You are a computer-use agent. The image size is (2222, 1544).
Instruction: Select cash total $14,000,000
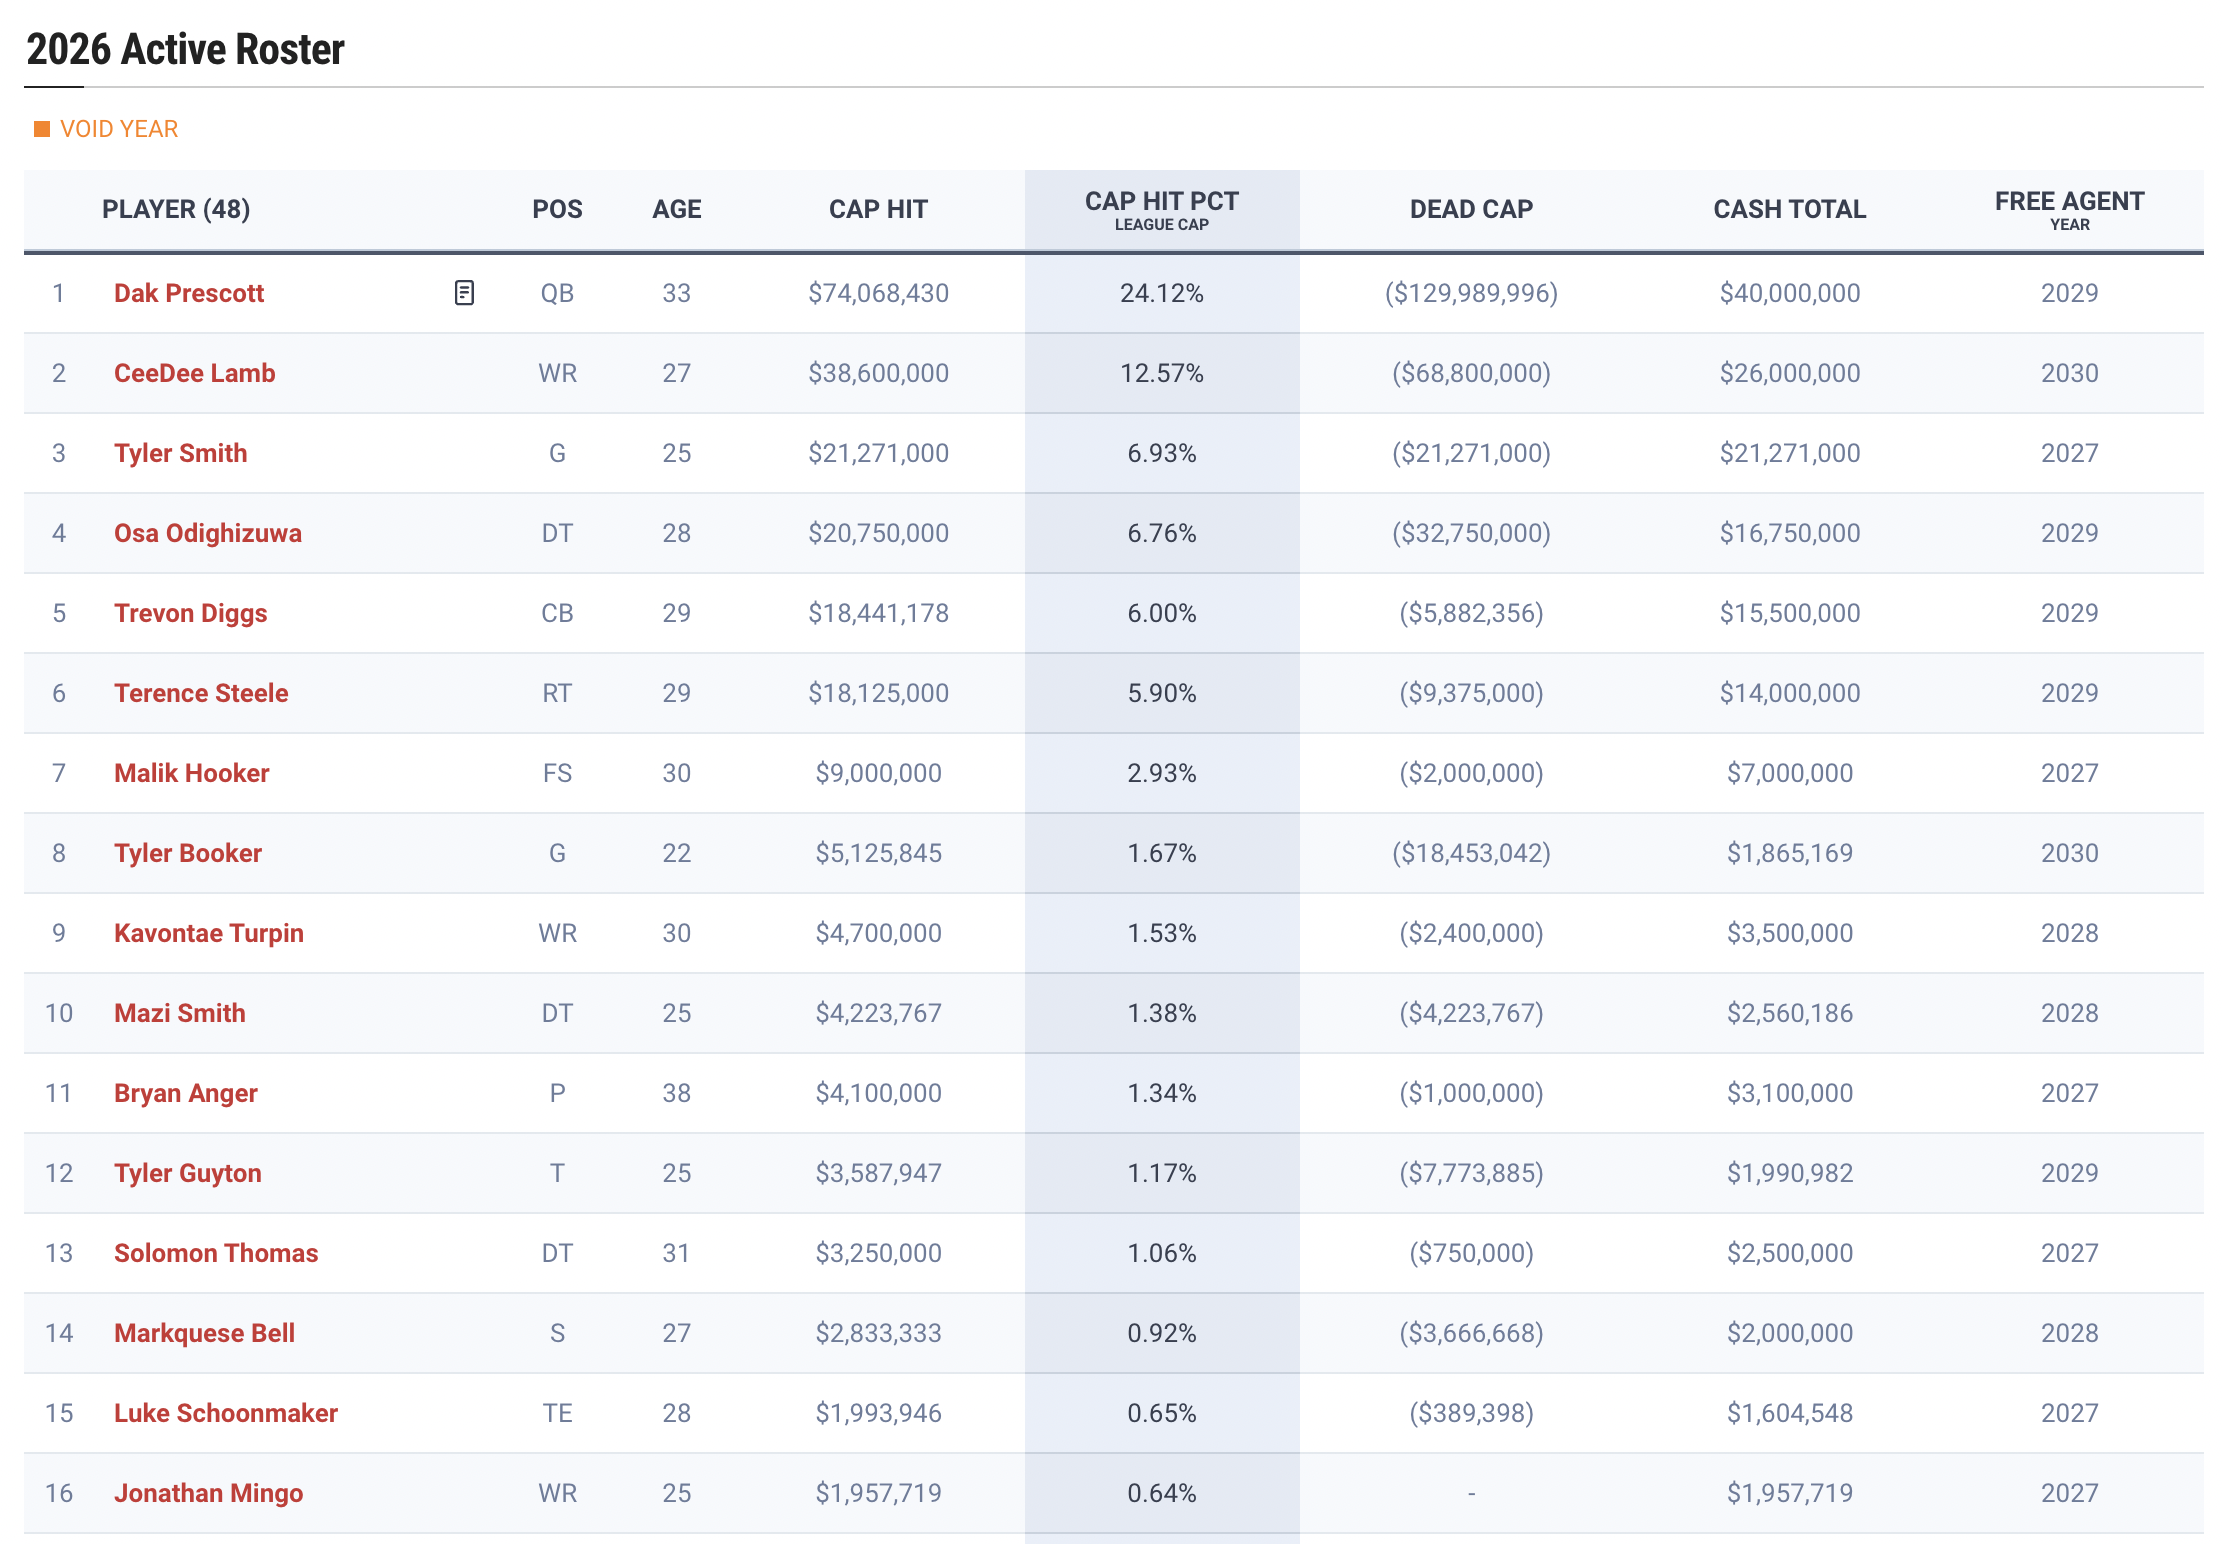1790,693
